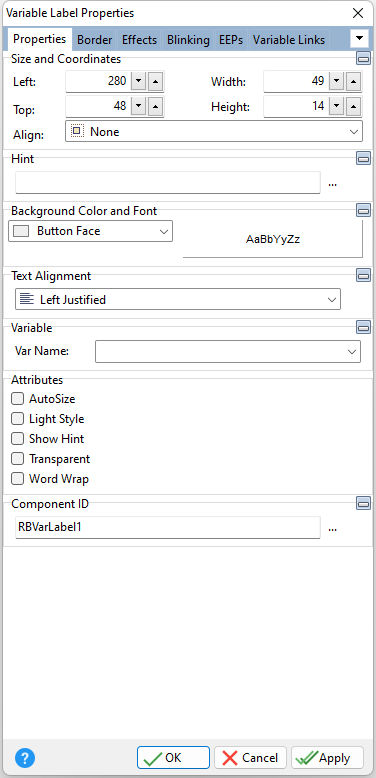Open the Left Justified alignment dropdown

(x=178, y=299)
